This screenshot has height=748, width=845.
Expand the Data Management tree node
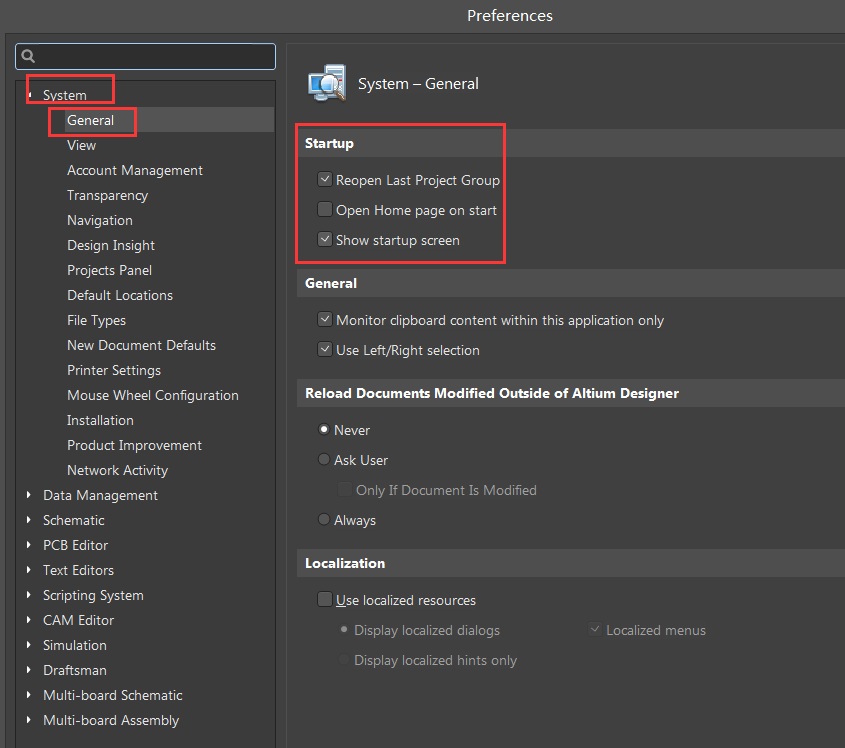coord(30,495)
